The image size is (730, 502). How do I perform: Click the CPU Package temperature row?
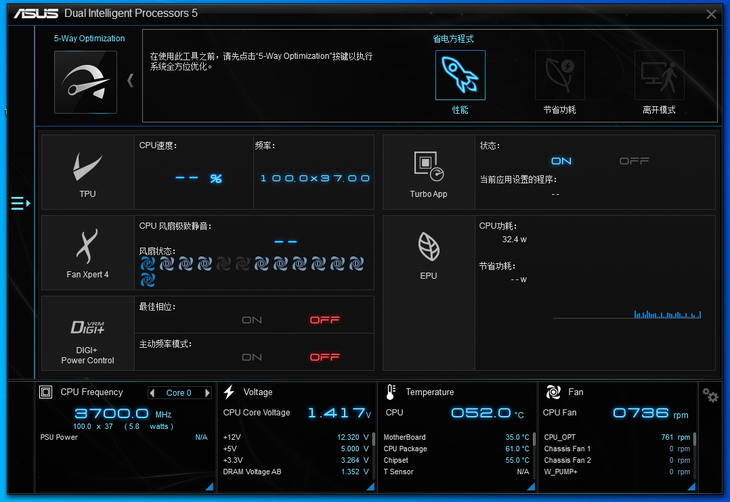coord(456,449)
